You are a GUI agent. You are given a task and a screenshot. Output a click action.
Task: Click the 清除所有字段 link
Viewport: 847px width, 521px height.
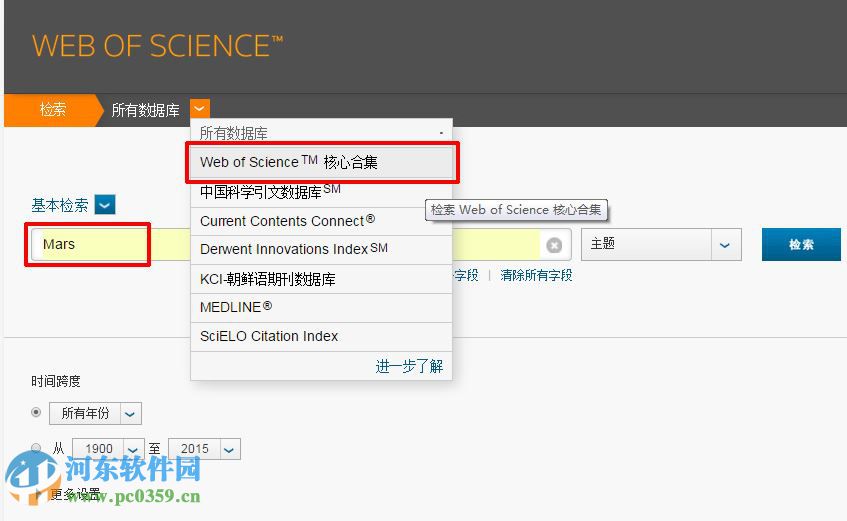536,275
